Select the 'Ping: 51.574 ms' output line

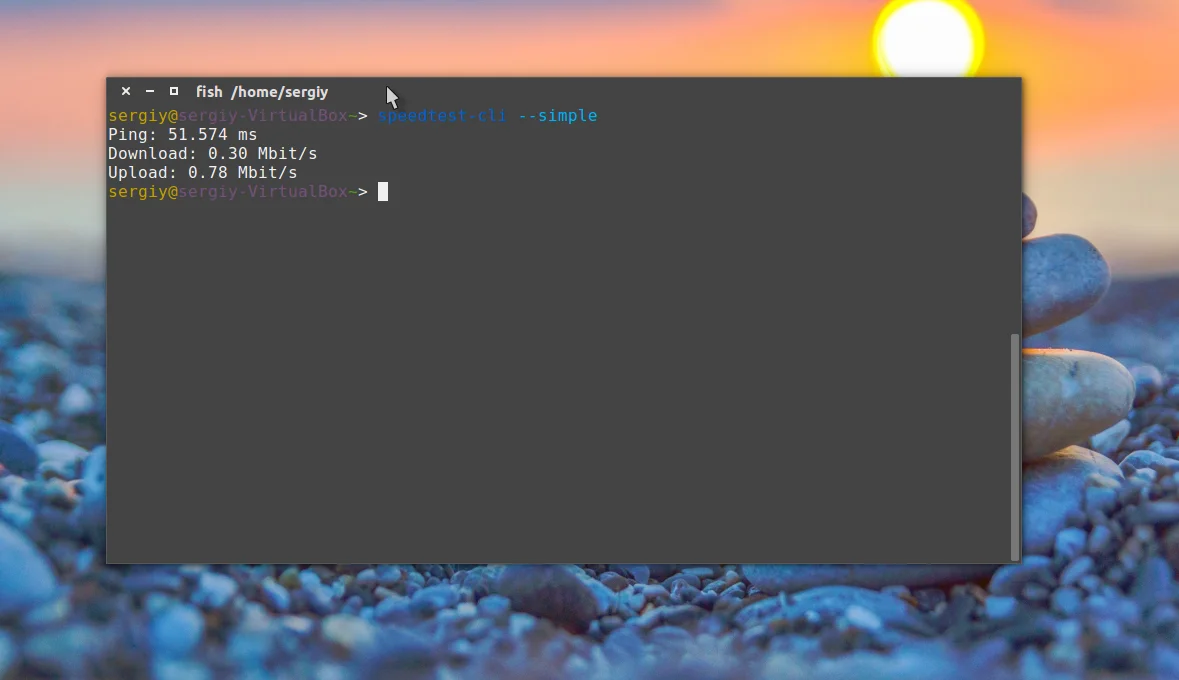click(183, 135)
